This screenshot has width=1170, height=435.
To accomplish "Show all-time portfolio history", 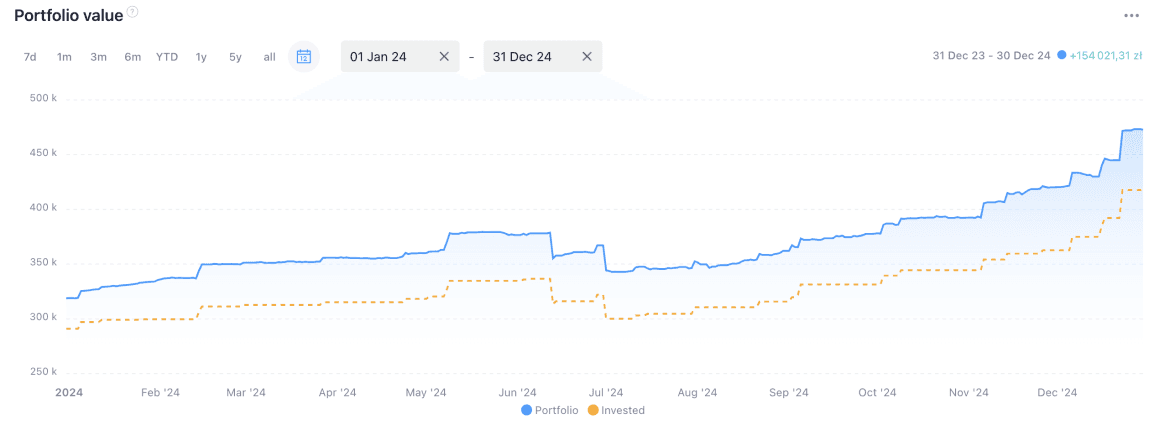I will click(269, 57).
